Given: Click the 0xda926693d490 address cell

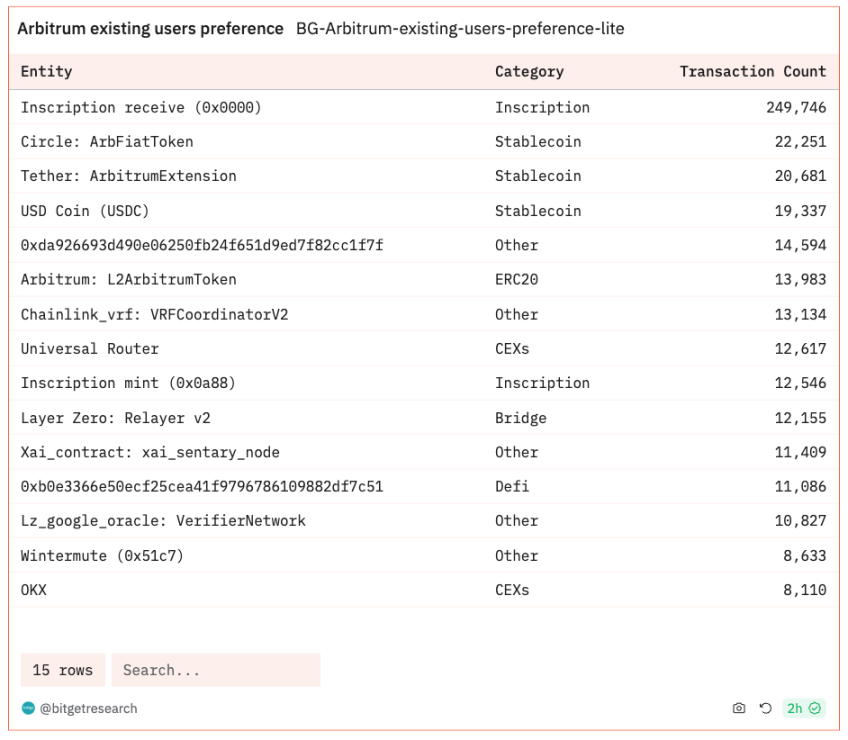Looking at the screenshot, I should click(202, 245).
